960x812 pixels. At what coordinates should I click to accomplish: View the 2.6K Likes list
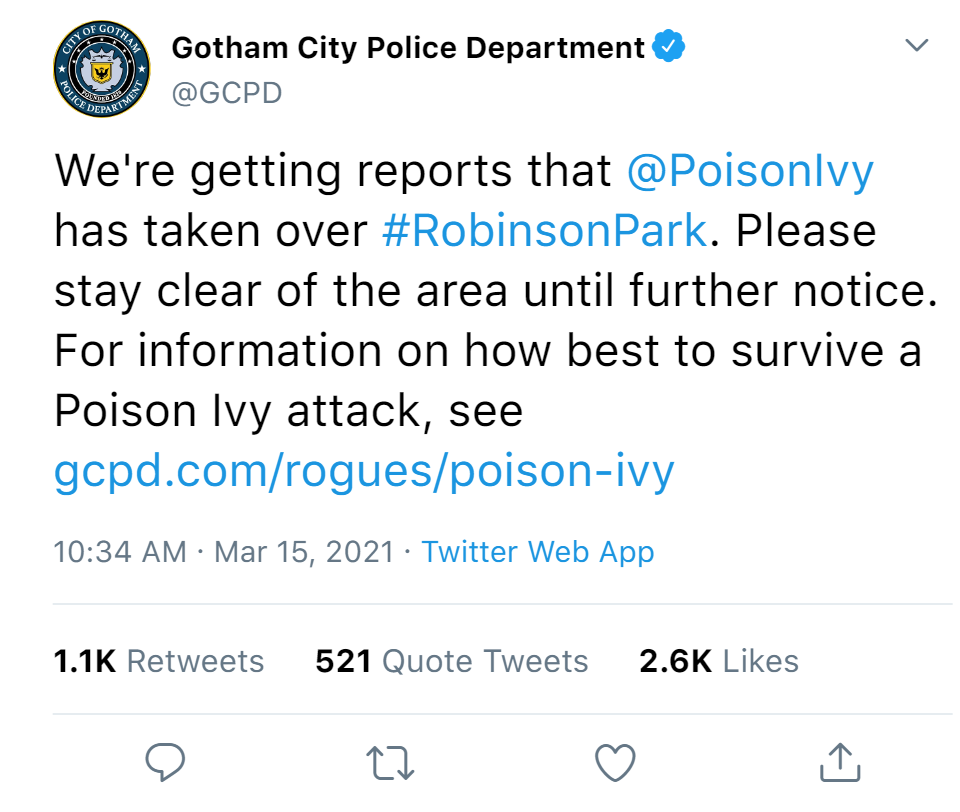[x=719, y=661]
